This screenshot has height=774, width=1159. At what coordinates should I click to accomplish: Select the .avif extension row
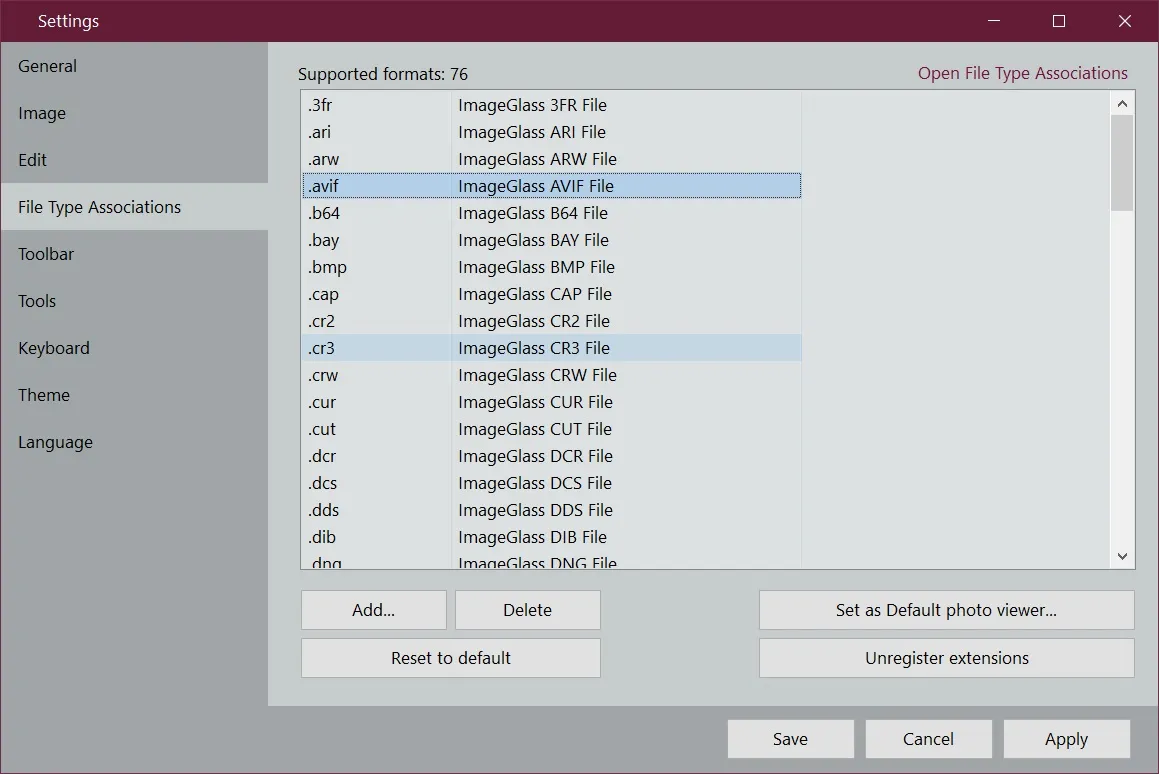[x=551, y=186]
